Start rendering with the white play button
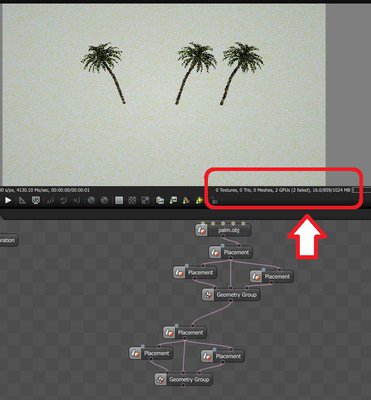The height and width of the screenshot is (400, 371). coord(8,200)
